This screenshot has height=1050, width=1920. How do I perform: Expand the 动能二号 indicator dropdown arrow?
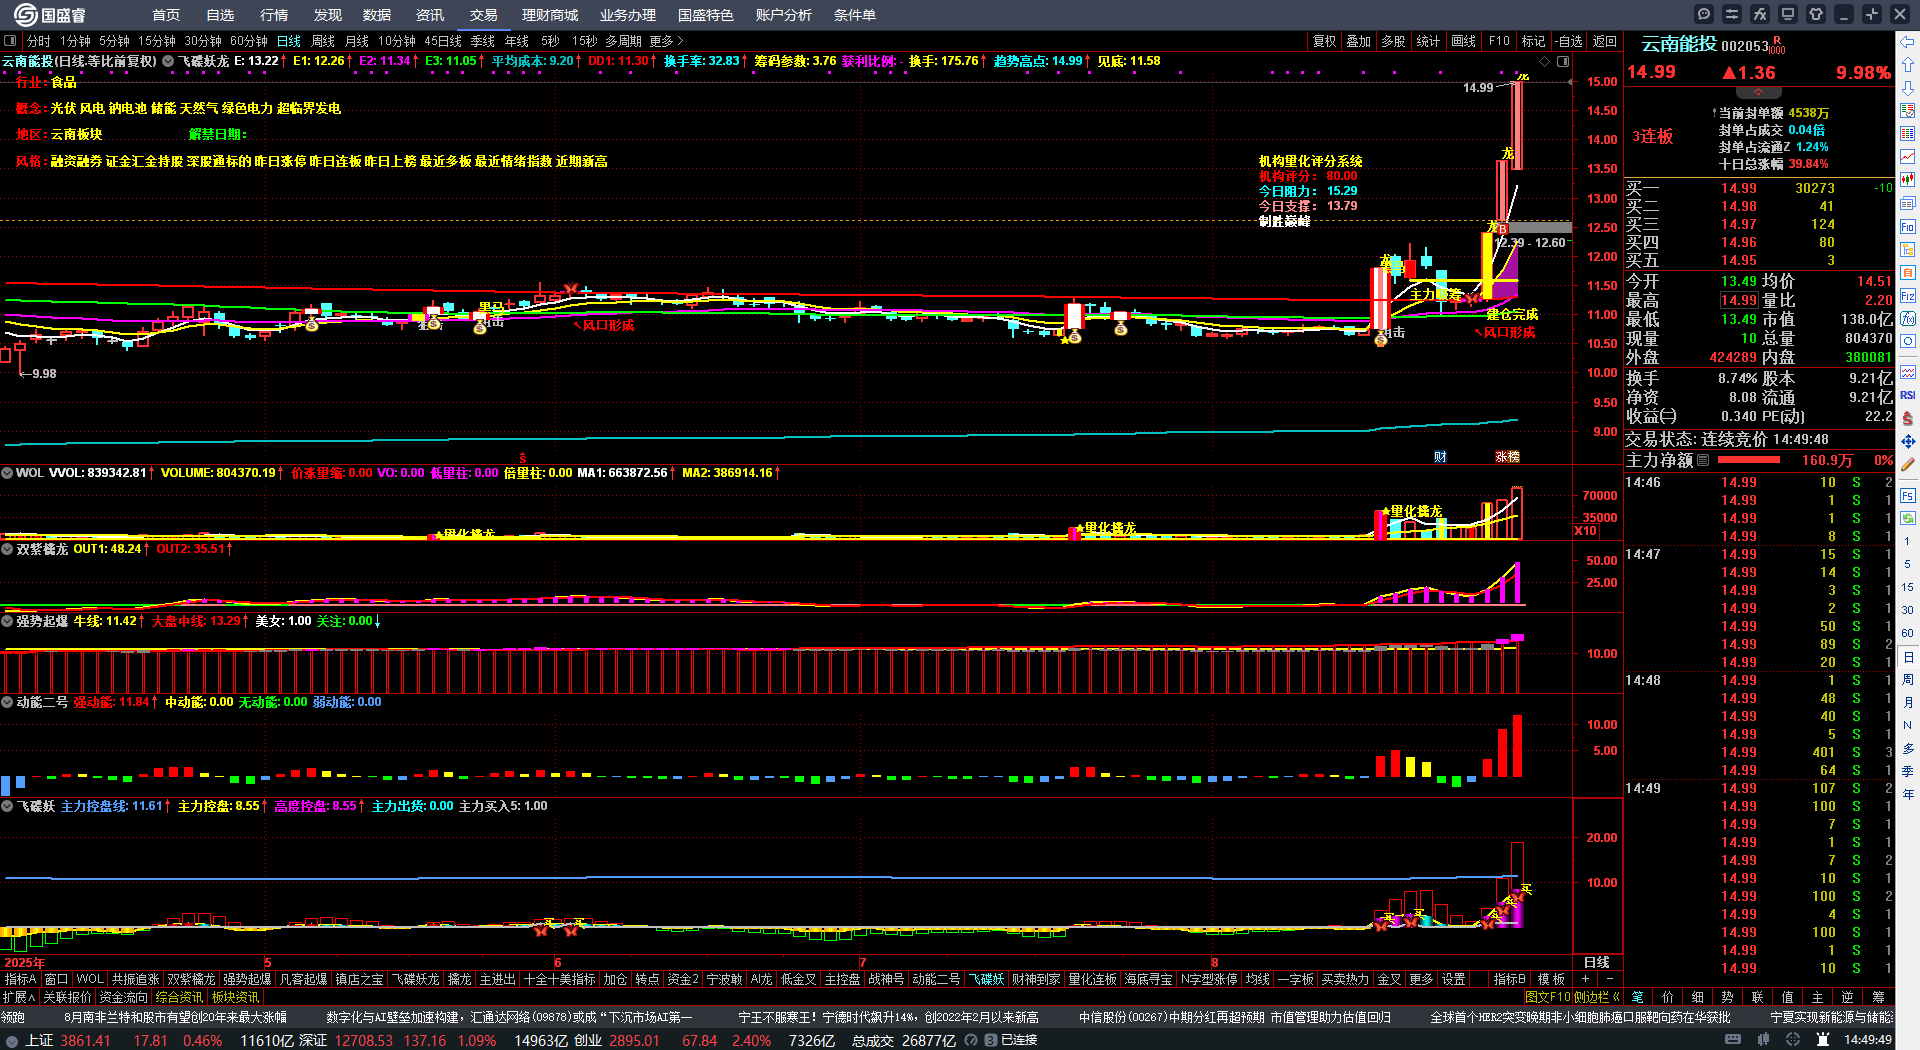tap(7, 702)
